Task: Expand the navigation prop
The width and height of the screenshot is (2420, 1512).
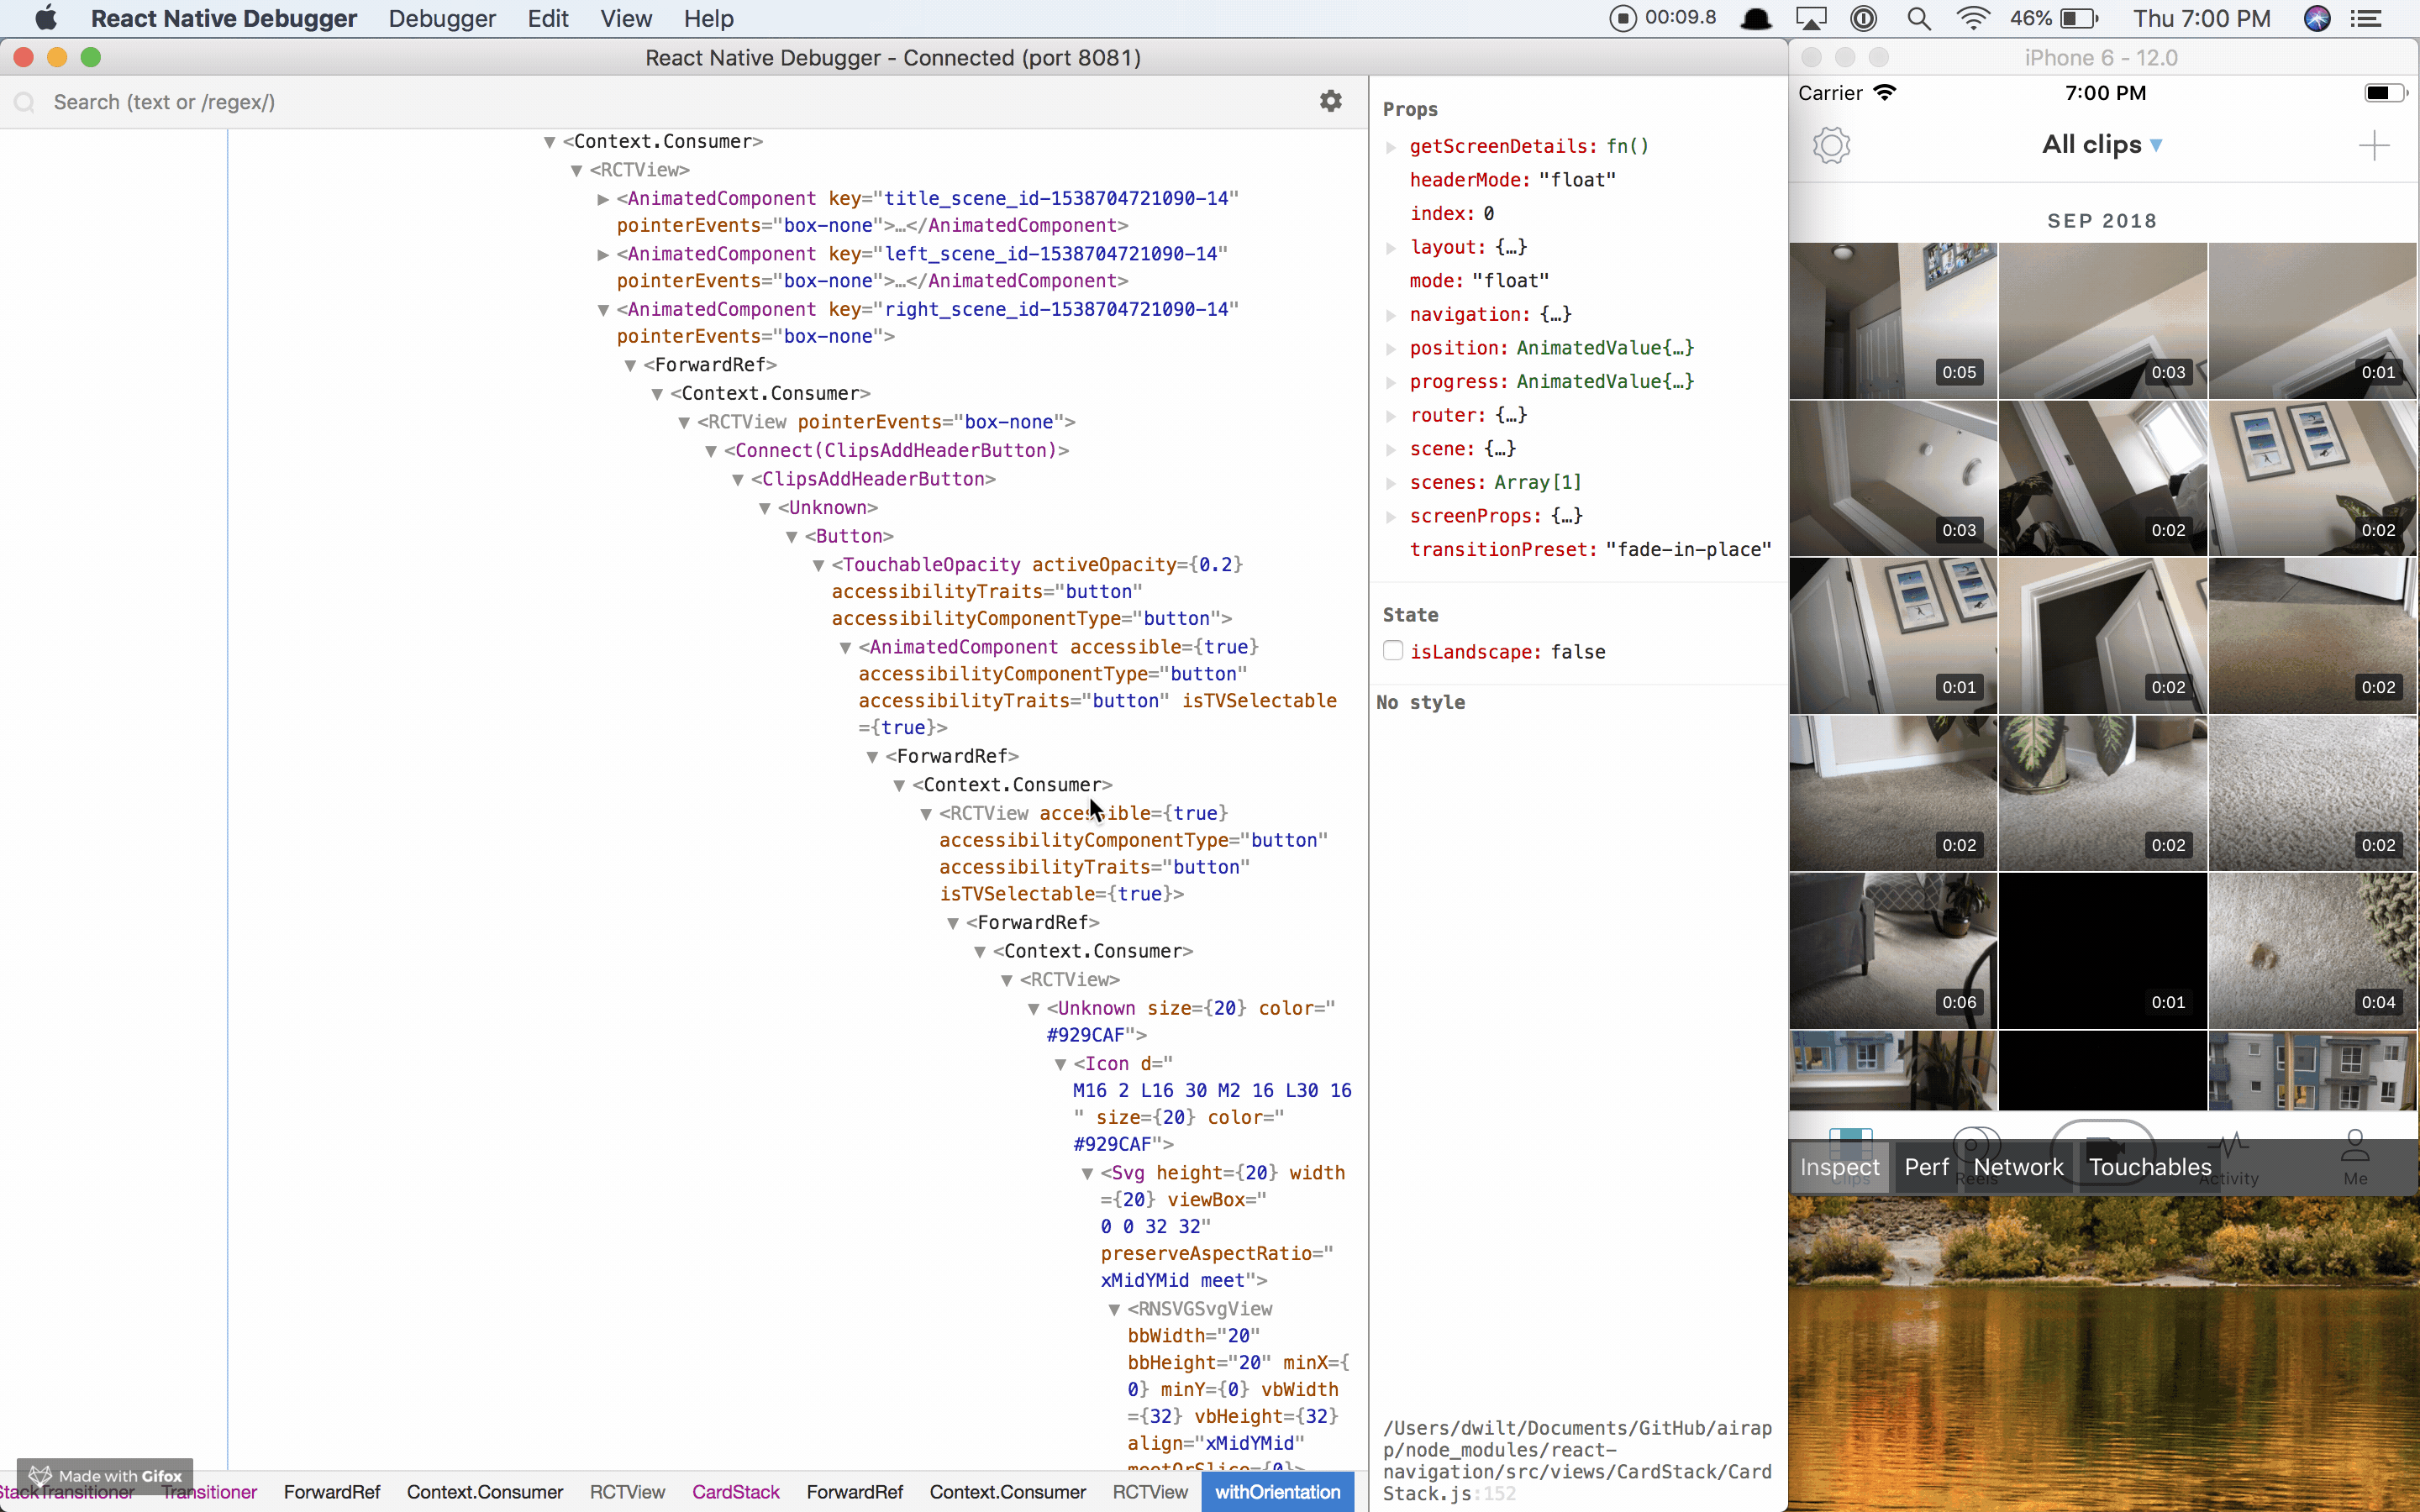Action: [x=1392, y=314]
